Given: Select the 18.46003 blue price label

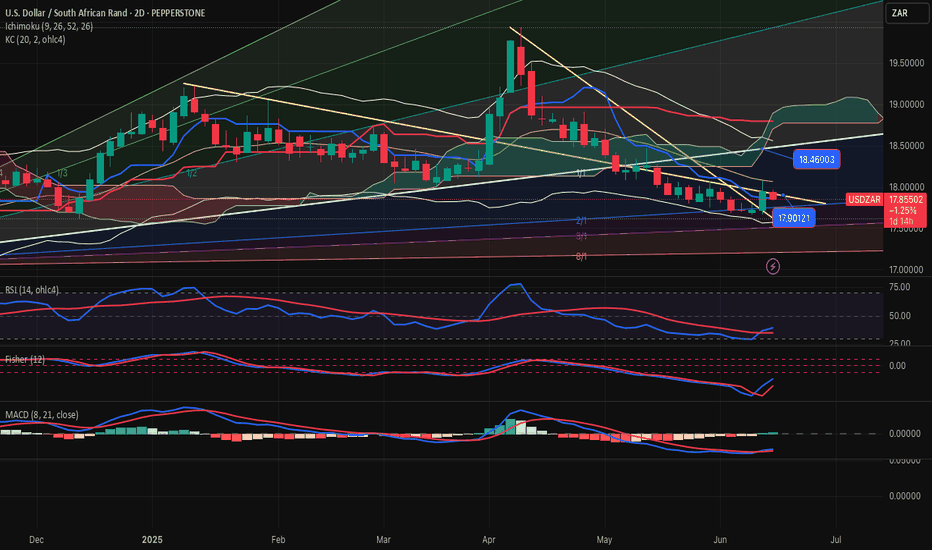Looking at the screenshot, I should pyautogui.click(x=816, y=159).
